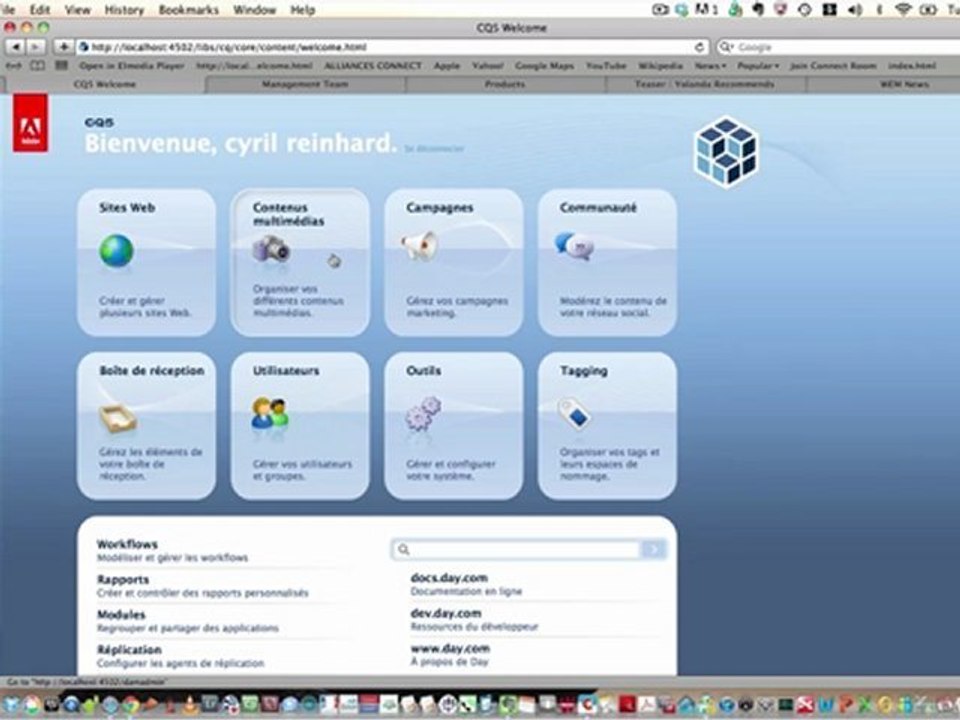960x720 pixels.
Task: Open Help menu
Action: (x=302, y=10)
